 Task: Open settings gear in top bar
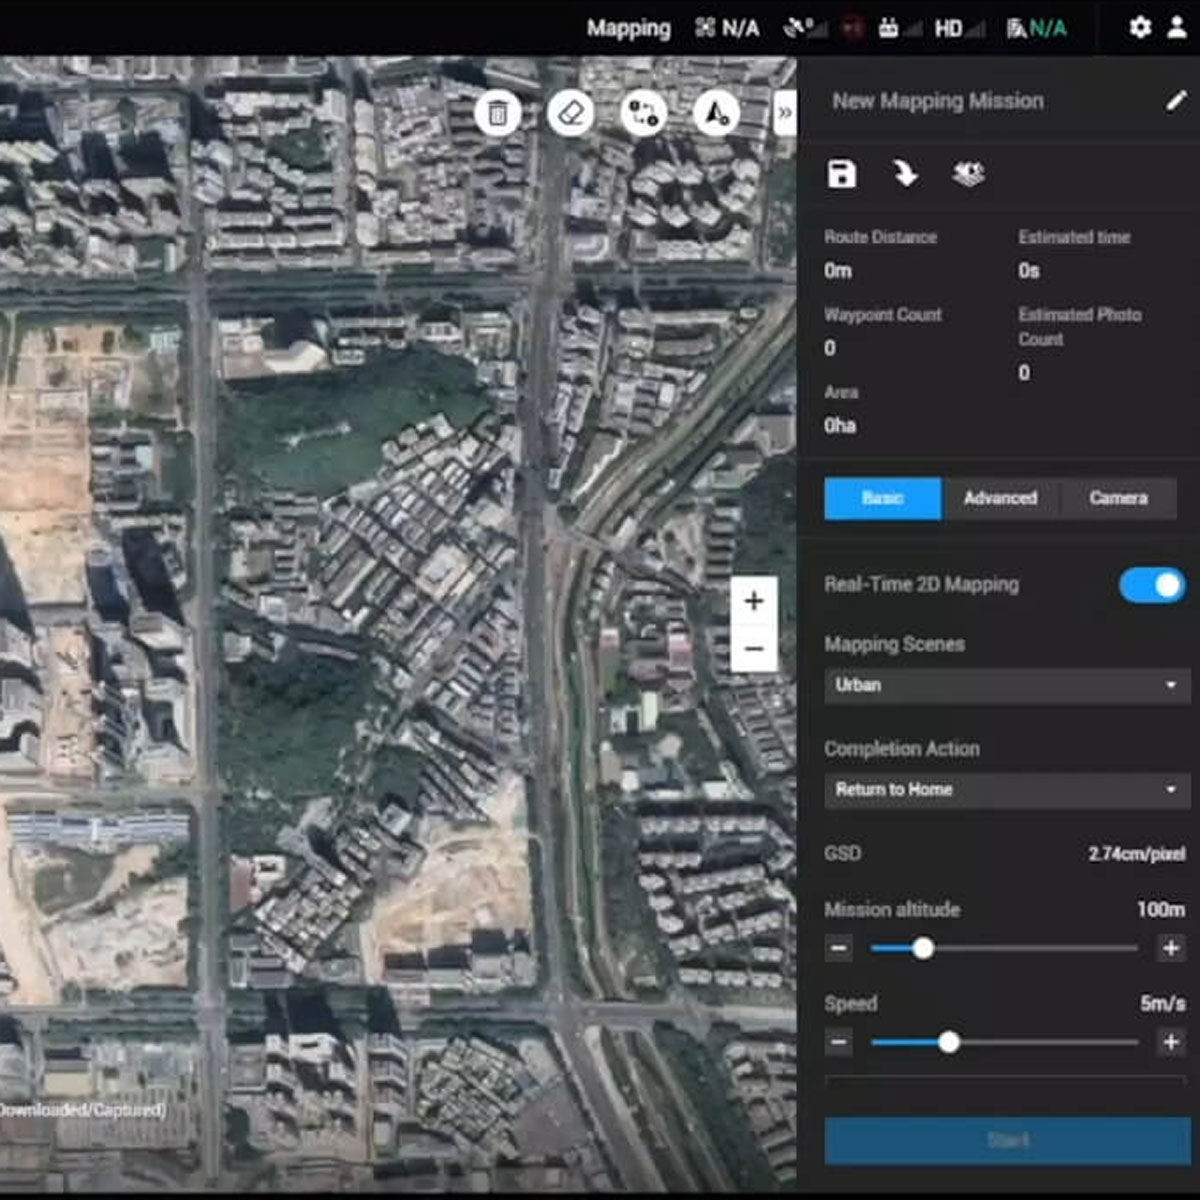(1140, 28)
